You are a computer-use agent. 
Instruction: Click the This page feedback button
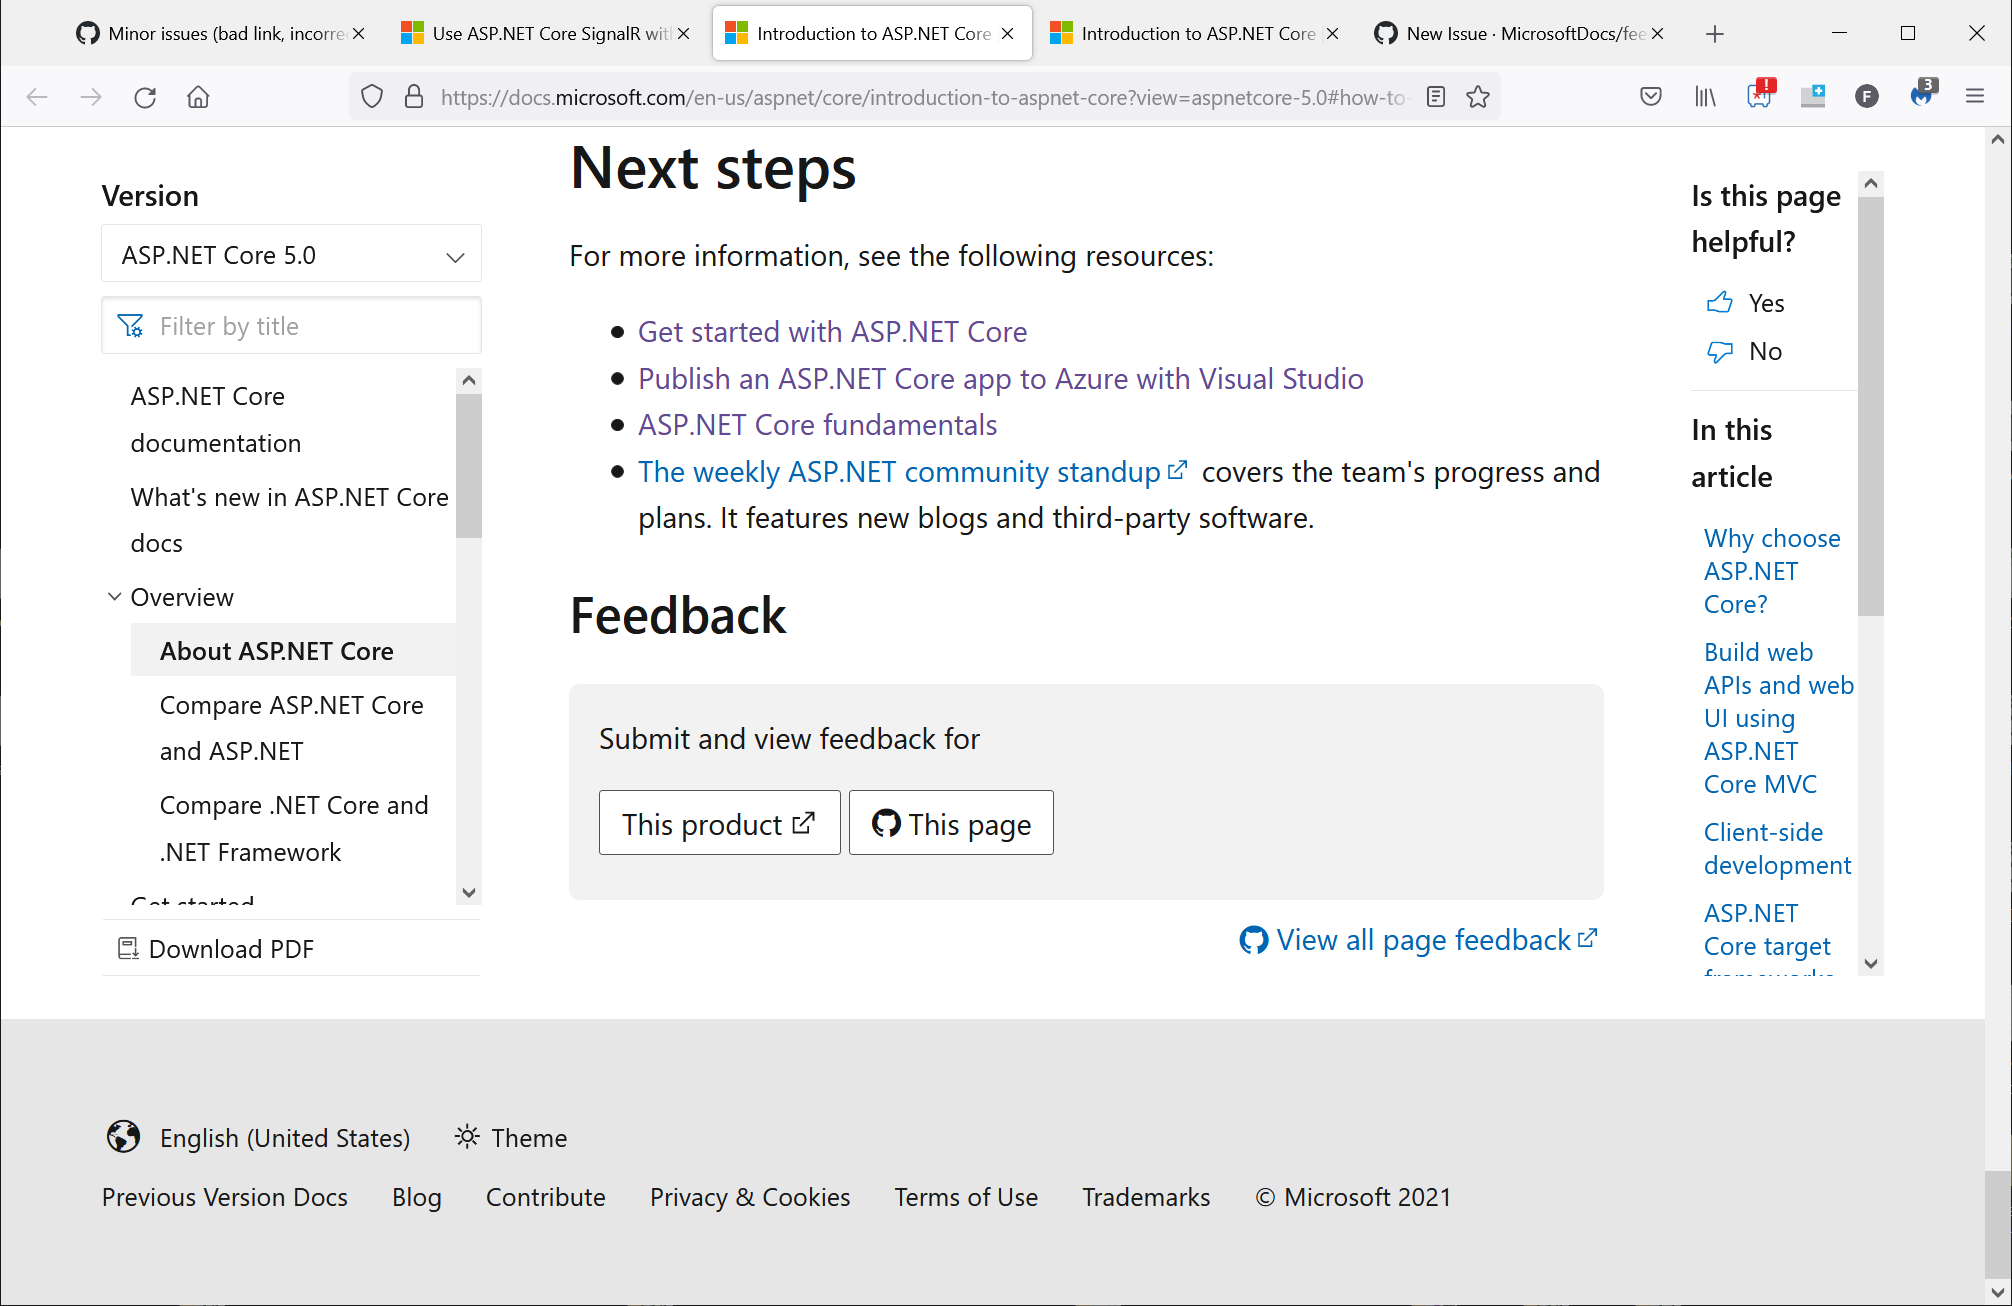951,823
